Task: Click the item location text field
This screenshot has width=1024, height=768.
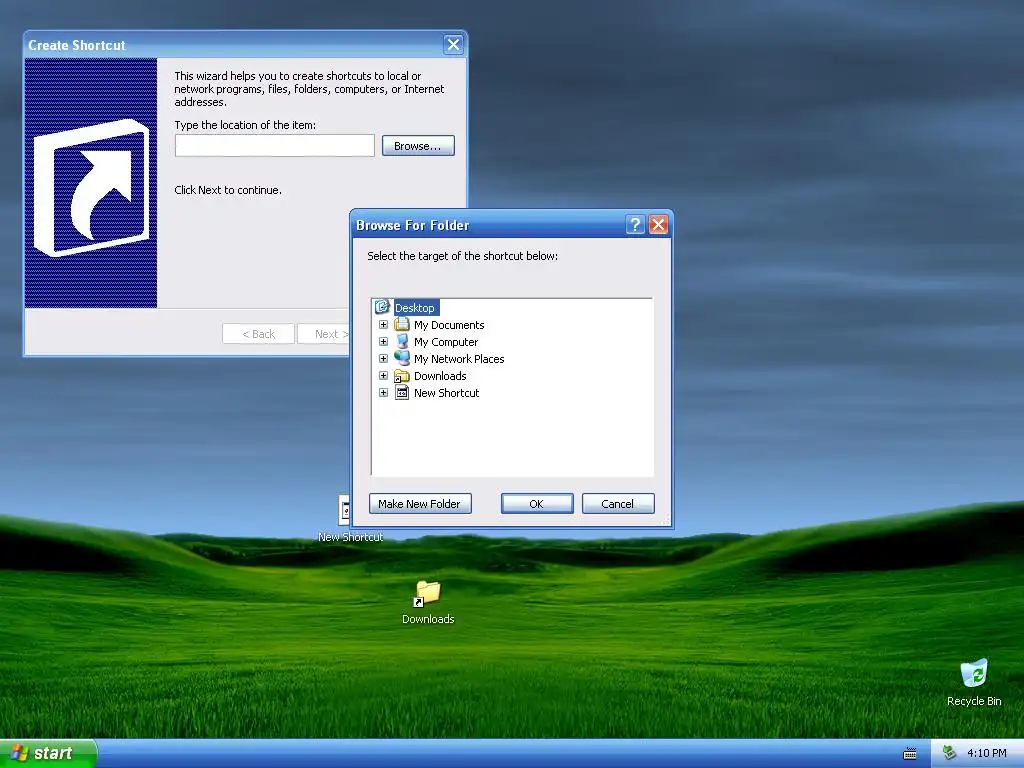Action: pos(275,146)
